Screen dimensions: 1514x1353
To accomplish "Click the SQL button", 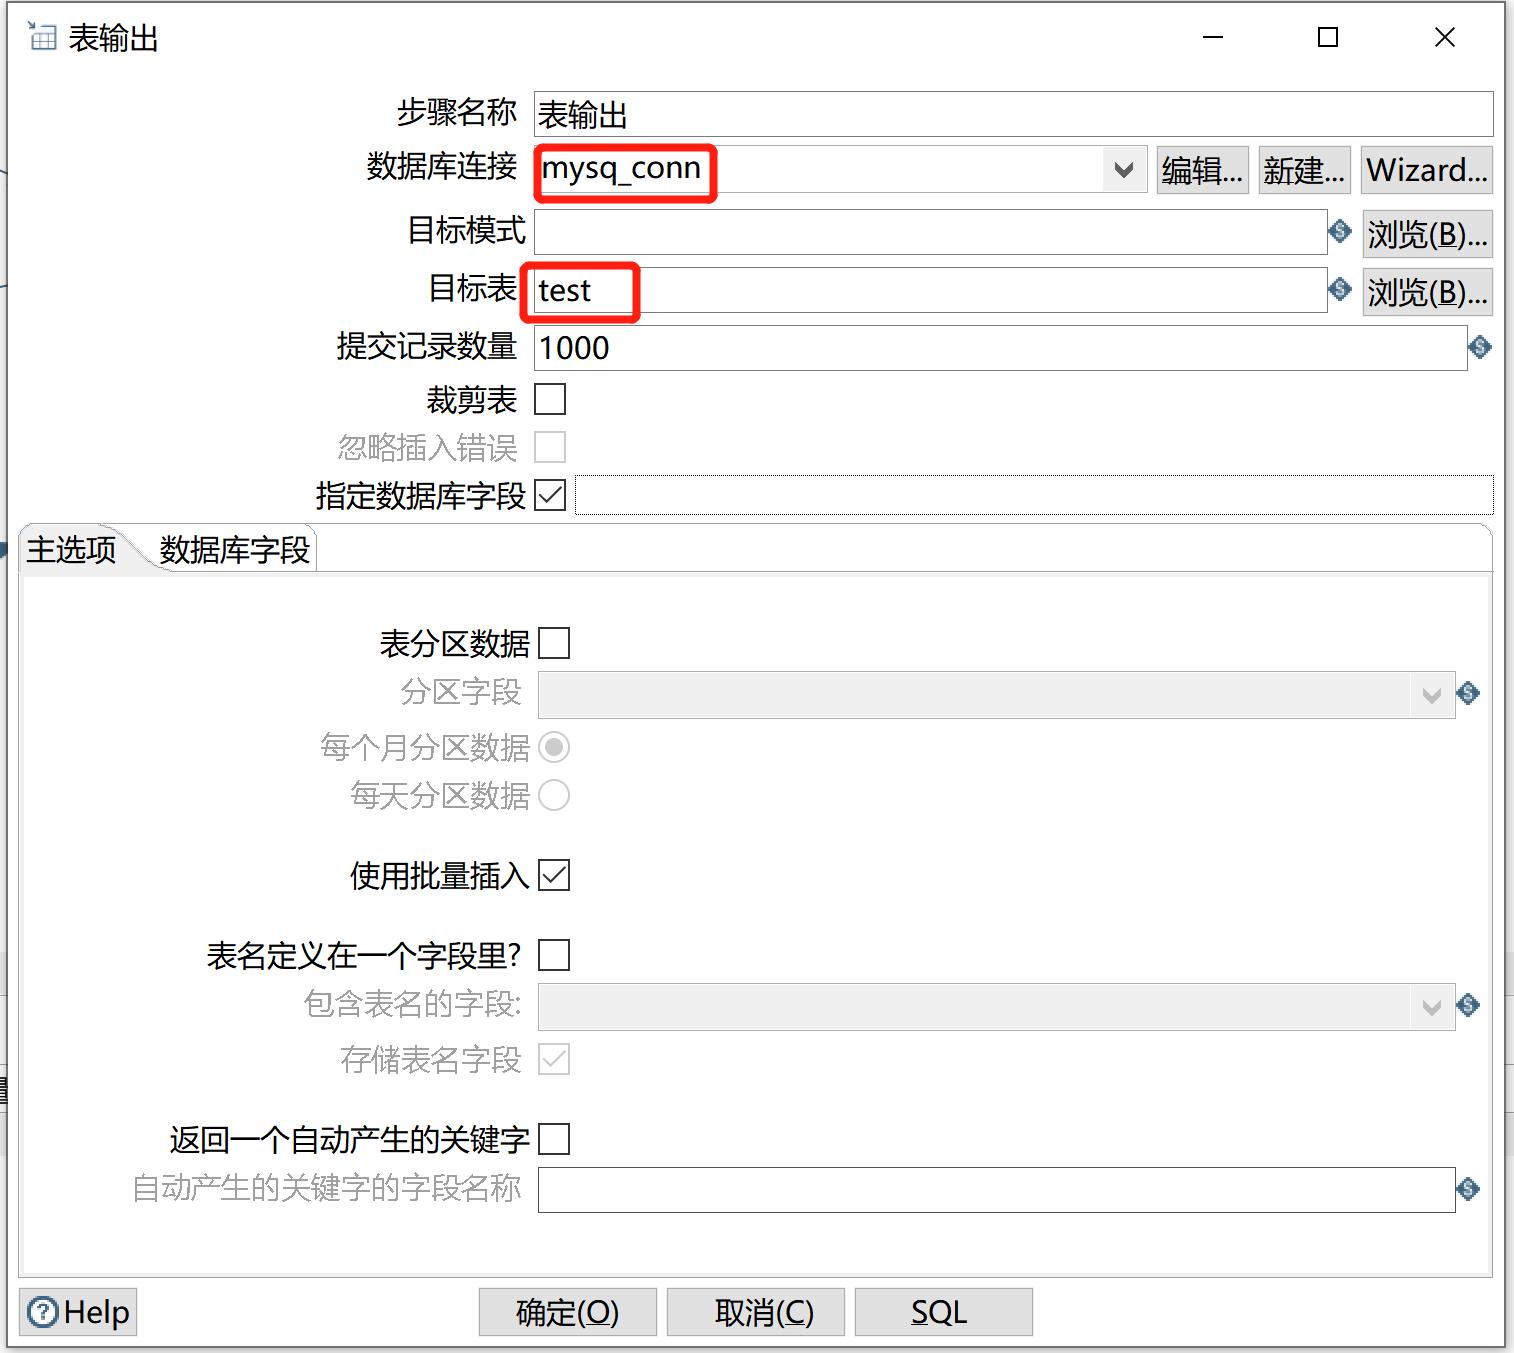I will tap(943, 1312).
